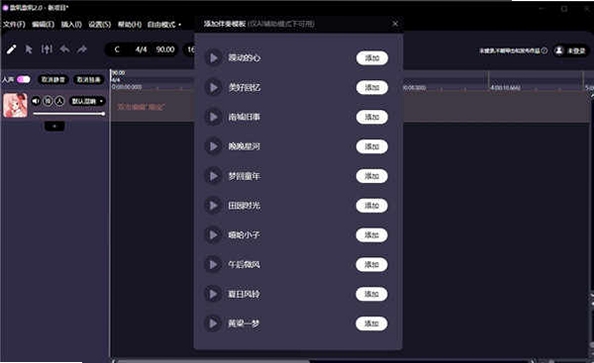Click the horizontal scrollbar below the timeline

pyautogui.click(x=212, y=361)
